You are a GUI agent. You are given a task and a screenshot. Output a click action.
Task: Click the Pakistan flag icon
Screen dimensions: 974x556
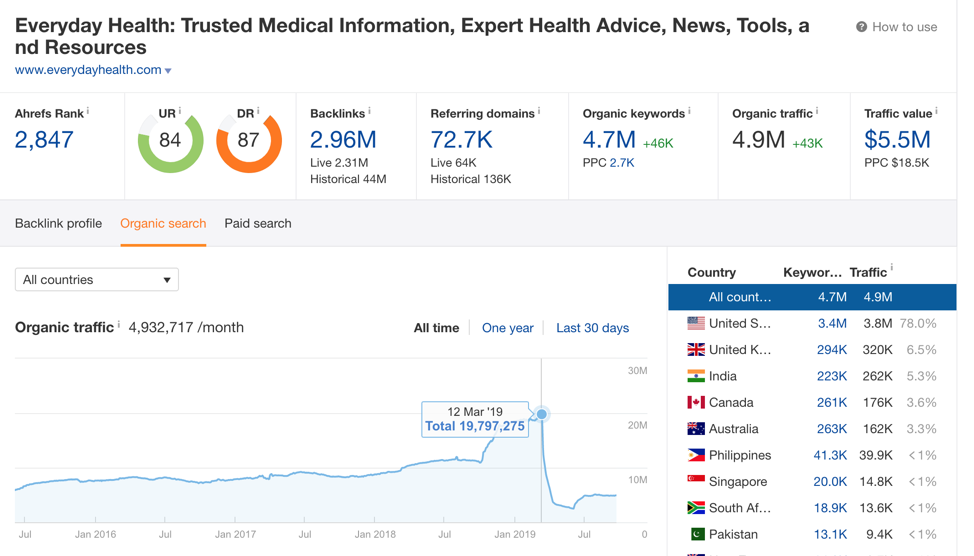pos(698,534)
